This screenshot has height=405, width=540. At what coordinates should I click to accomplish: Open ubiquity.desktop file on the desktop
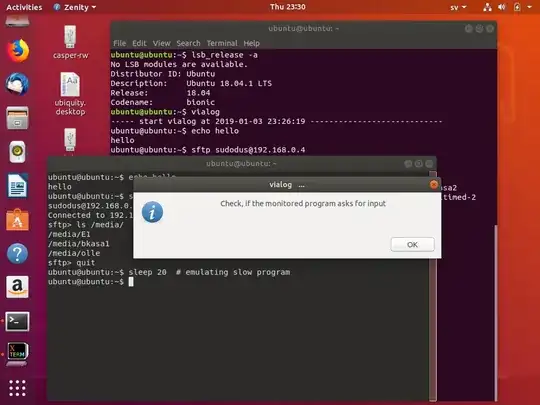point(70,94)
